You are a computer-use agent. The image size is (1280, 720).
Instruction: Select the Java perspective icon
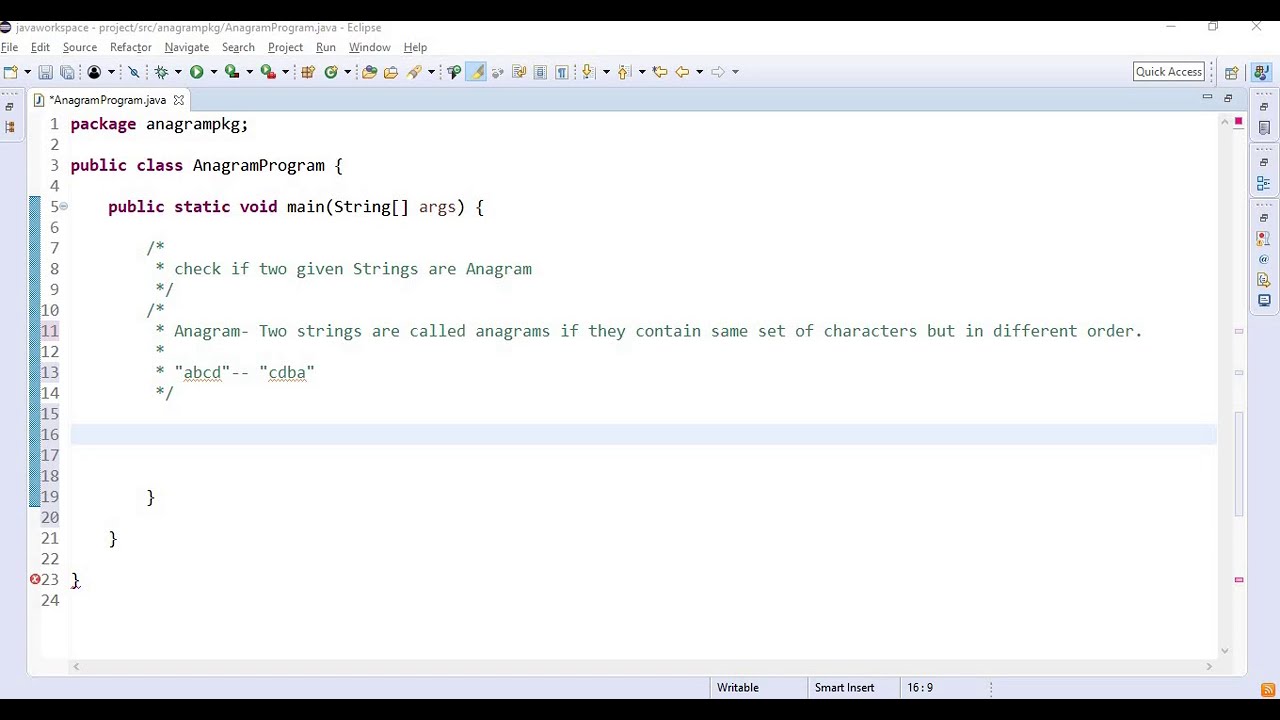tap(1261, 72)
